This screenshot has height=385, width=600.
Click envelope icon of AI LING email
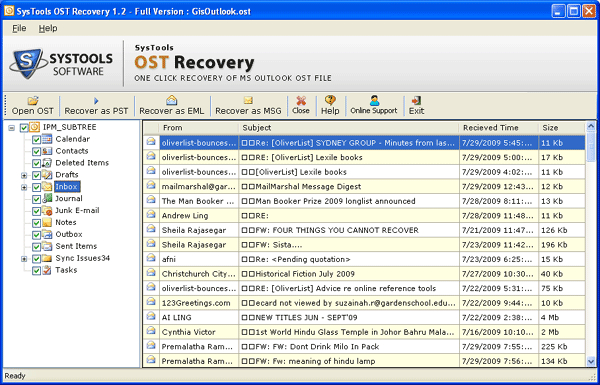(151, 316)
